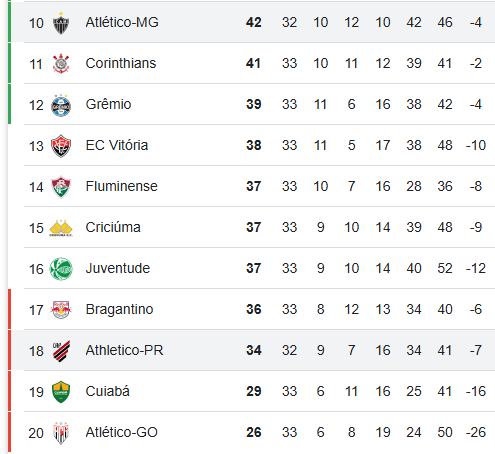This screenshot has width=495, height=454.
Task: Click the Corinthians club crest
Action: point(61,64)
